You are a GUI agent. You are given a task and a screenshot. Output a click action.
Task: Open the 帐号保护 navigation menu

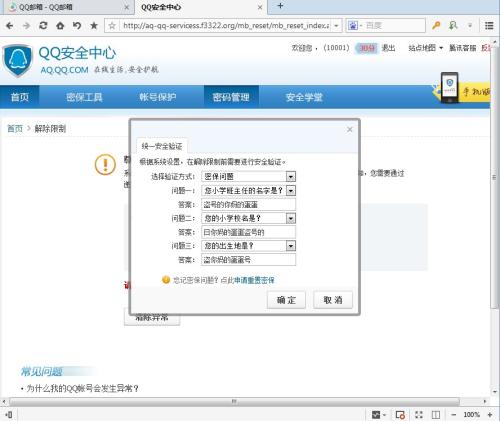158,97
